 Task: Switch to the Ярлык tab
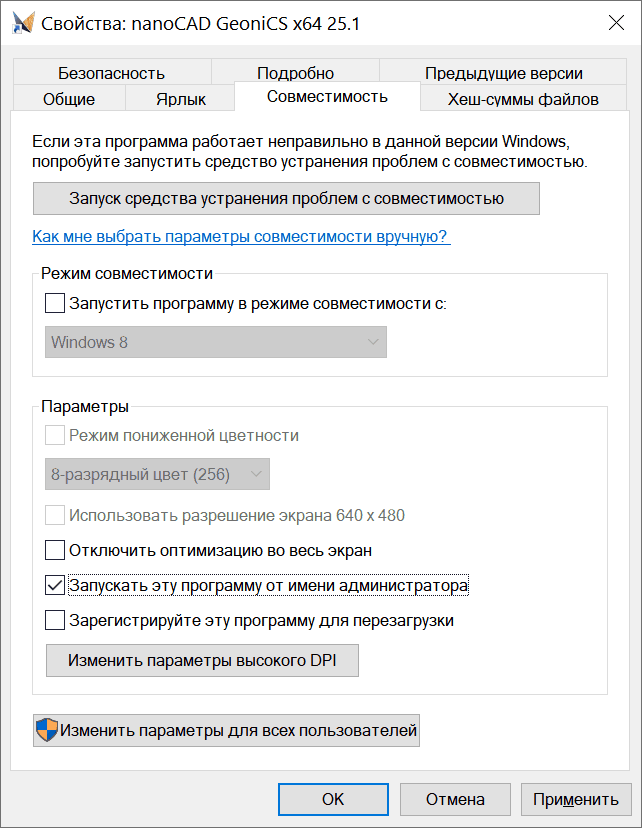pos(181,99)
